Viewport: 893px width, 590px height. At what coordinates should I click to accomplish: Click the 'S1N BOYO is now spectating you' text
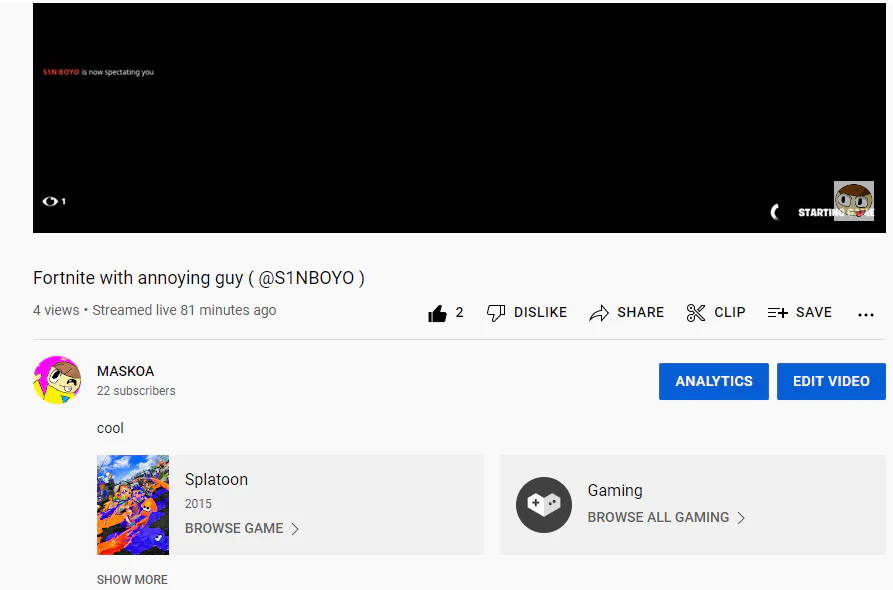99,72
